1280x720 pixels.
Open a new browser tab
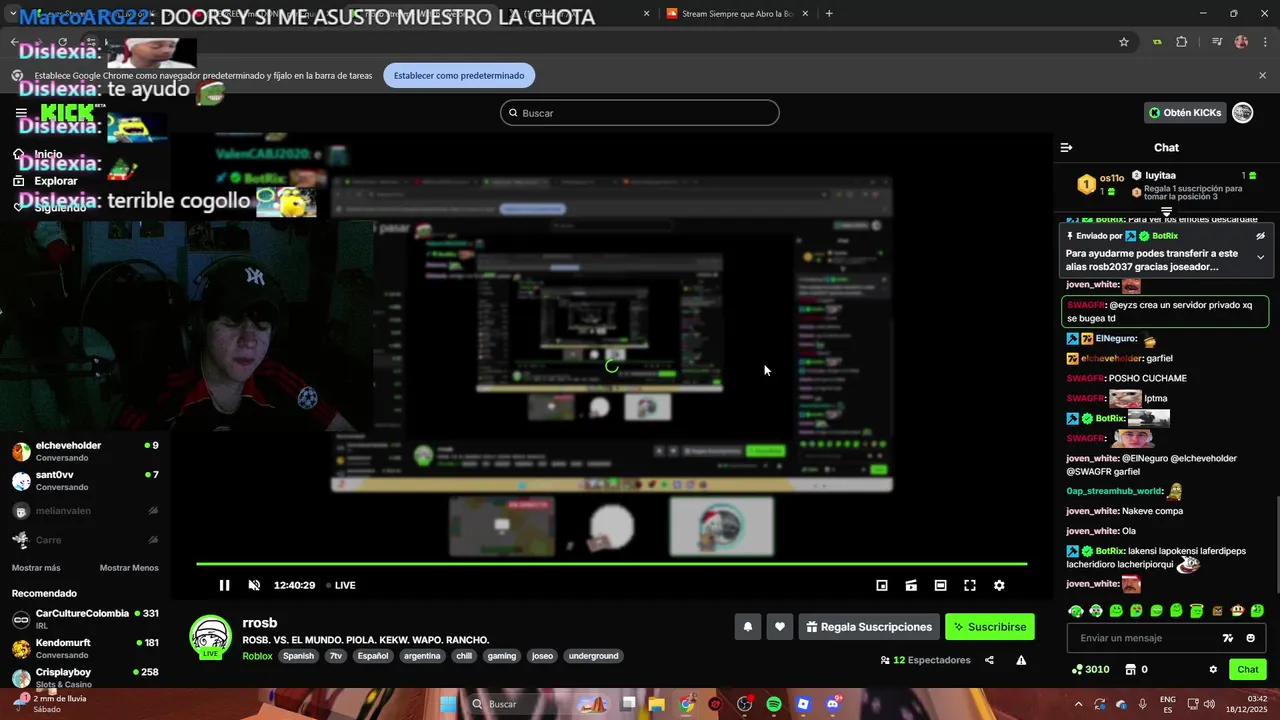(x=829, y=14)
